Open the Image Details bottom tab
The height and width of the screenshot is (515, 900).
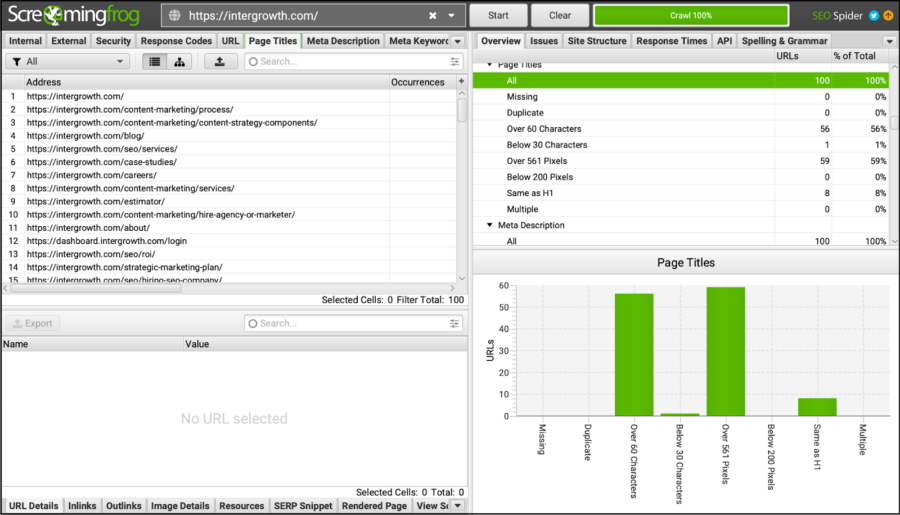coord(180,506)
